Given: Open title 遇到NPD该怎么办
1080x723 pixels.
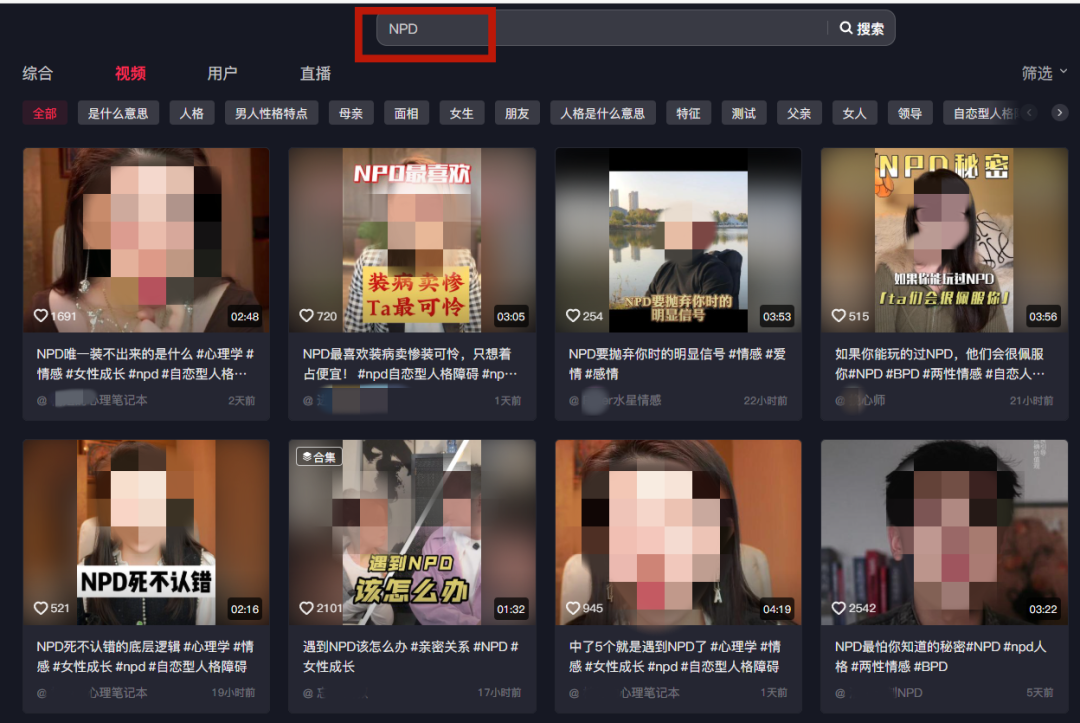Looking at the screenshot, I should tap(411, 656).
